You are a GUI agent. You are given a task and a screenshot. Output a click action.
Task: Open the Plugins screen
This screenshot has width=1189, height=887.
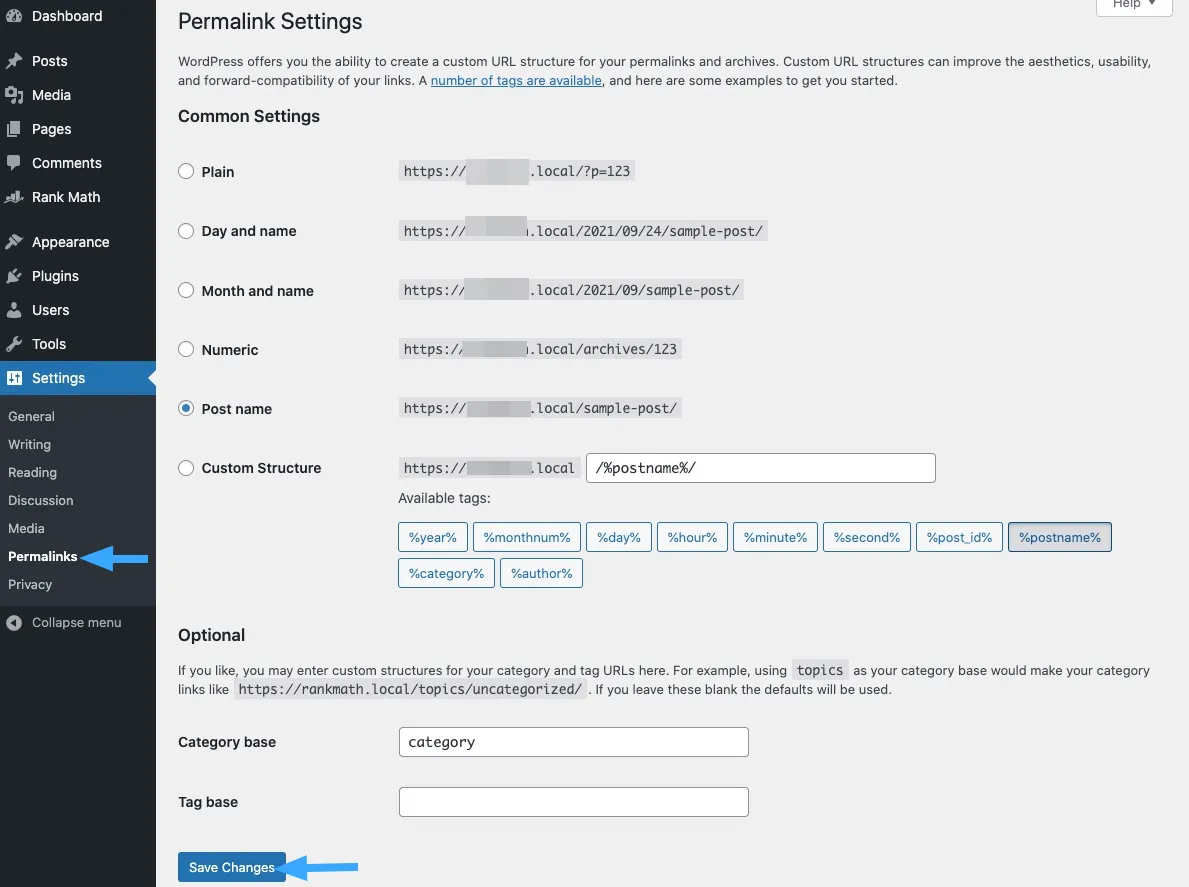click(x=58, y=276)
